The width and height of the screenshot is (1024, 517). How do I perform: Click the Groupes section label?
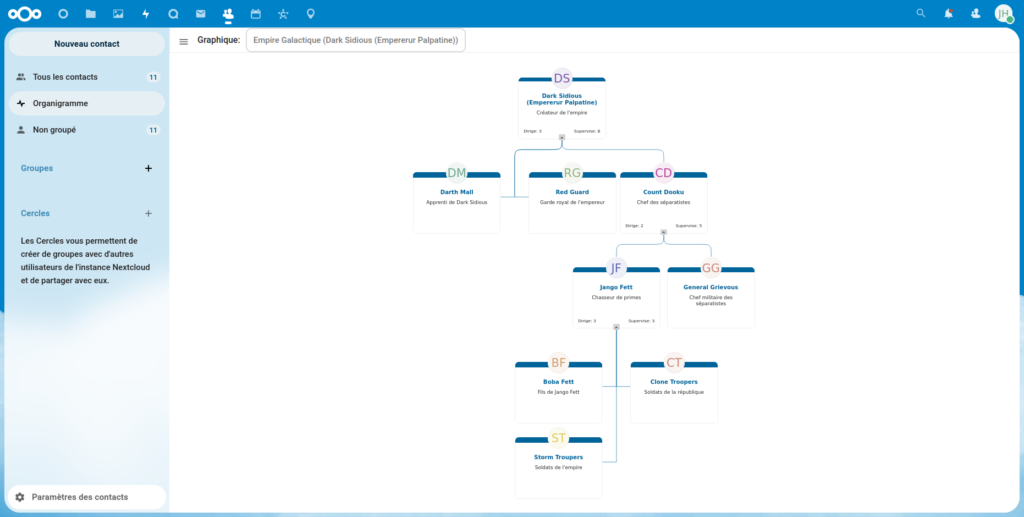(37, 168)
